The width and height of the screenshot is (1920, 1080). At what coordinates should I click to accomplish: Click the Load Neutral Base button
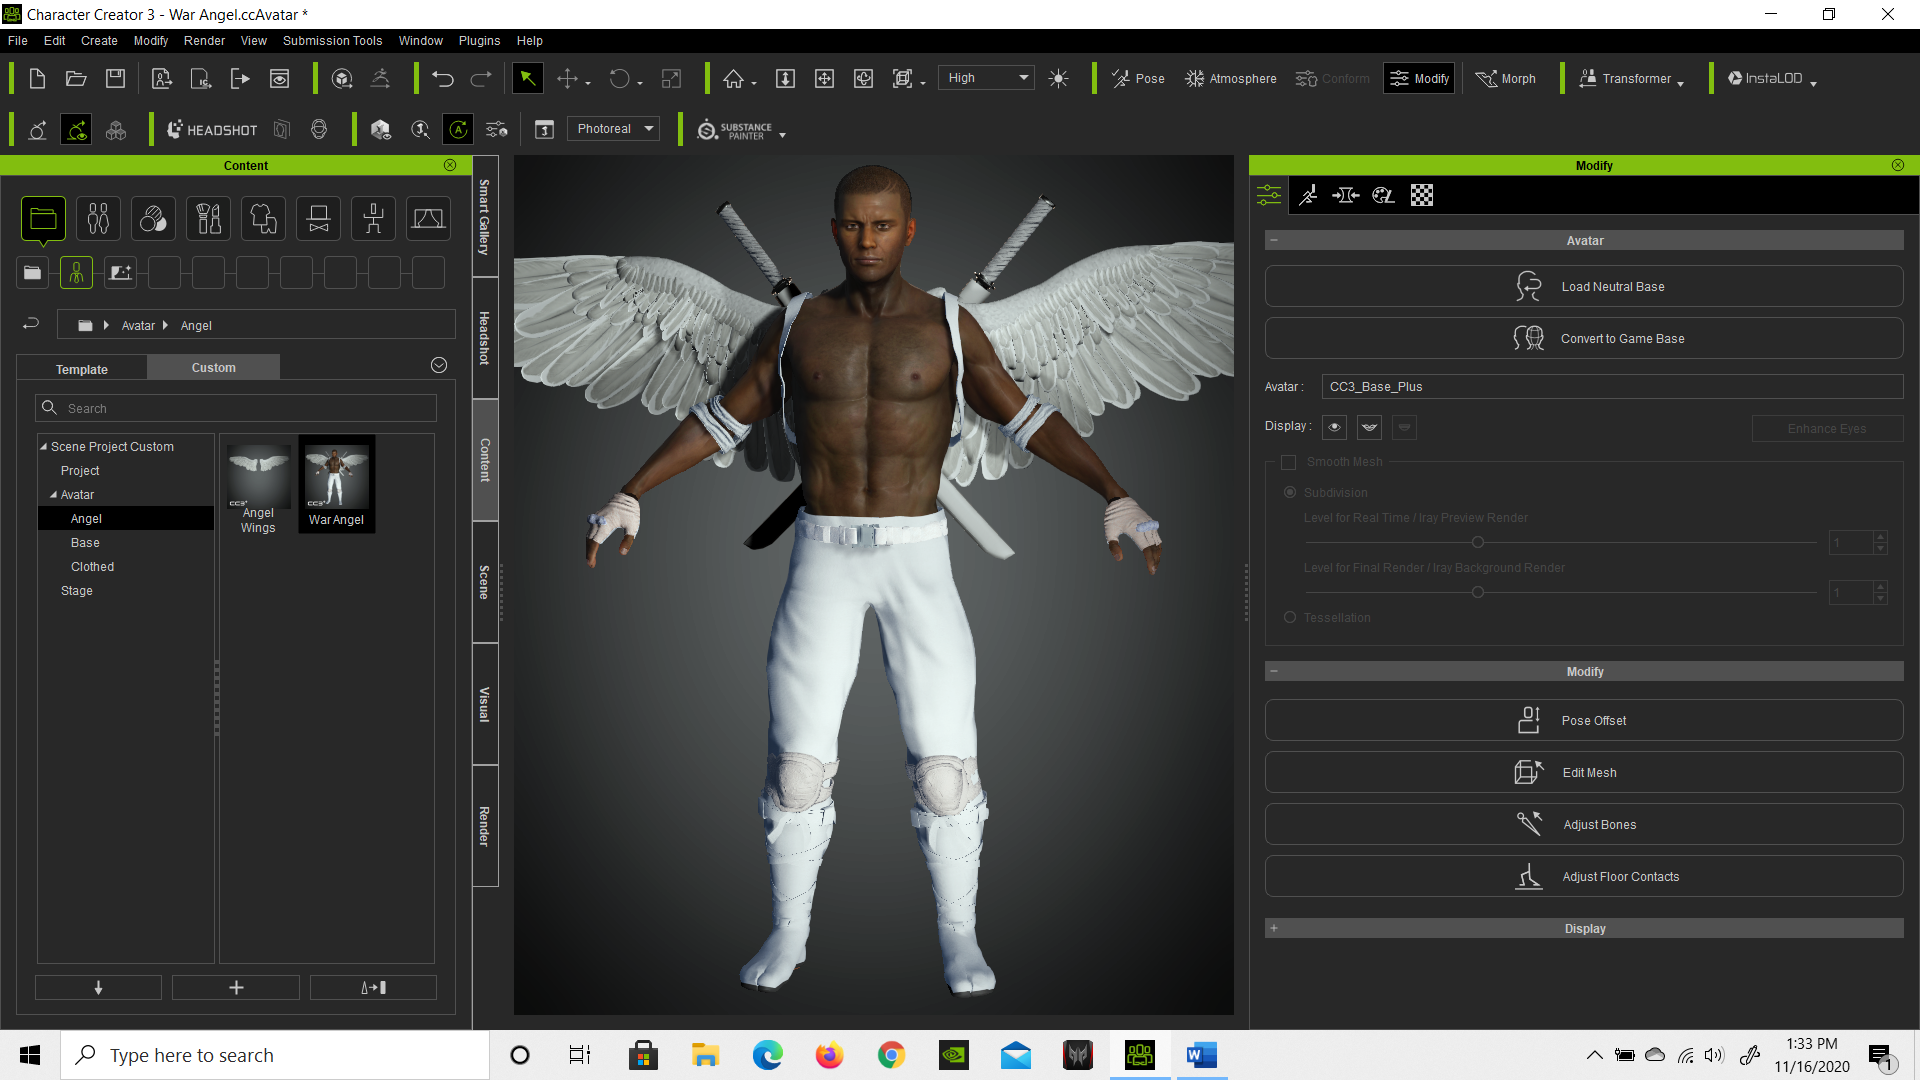click(1584, 287)
